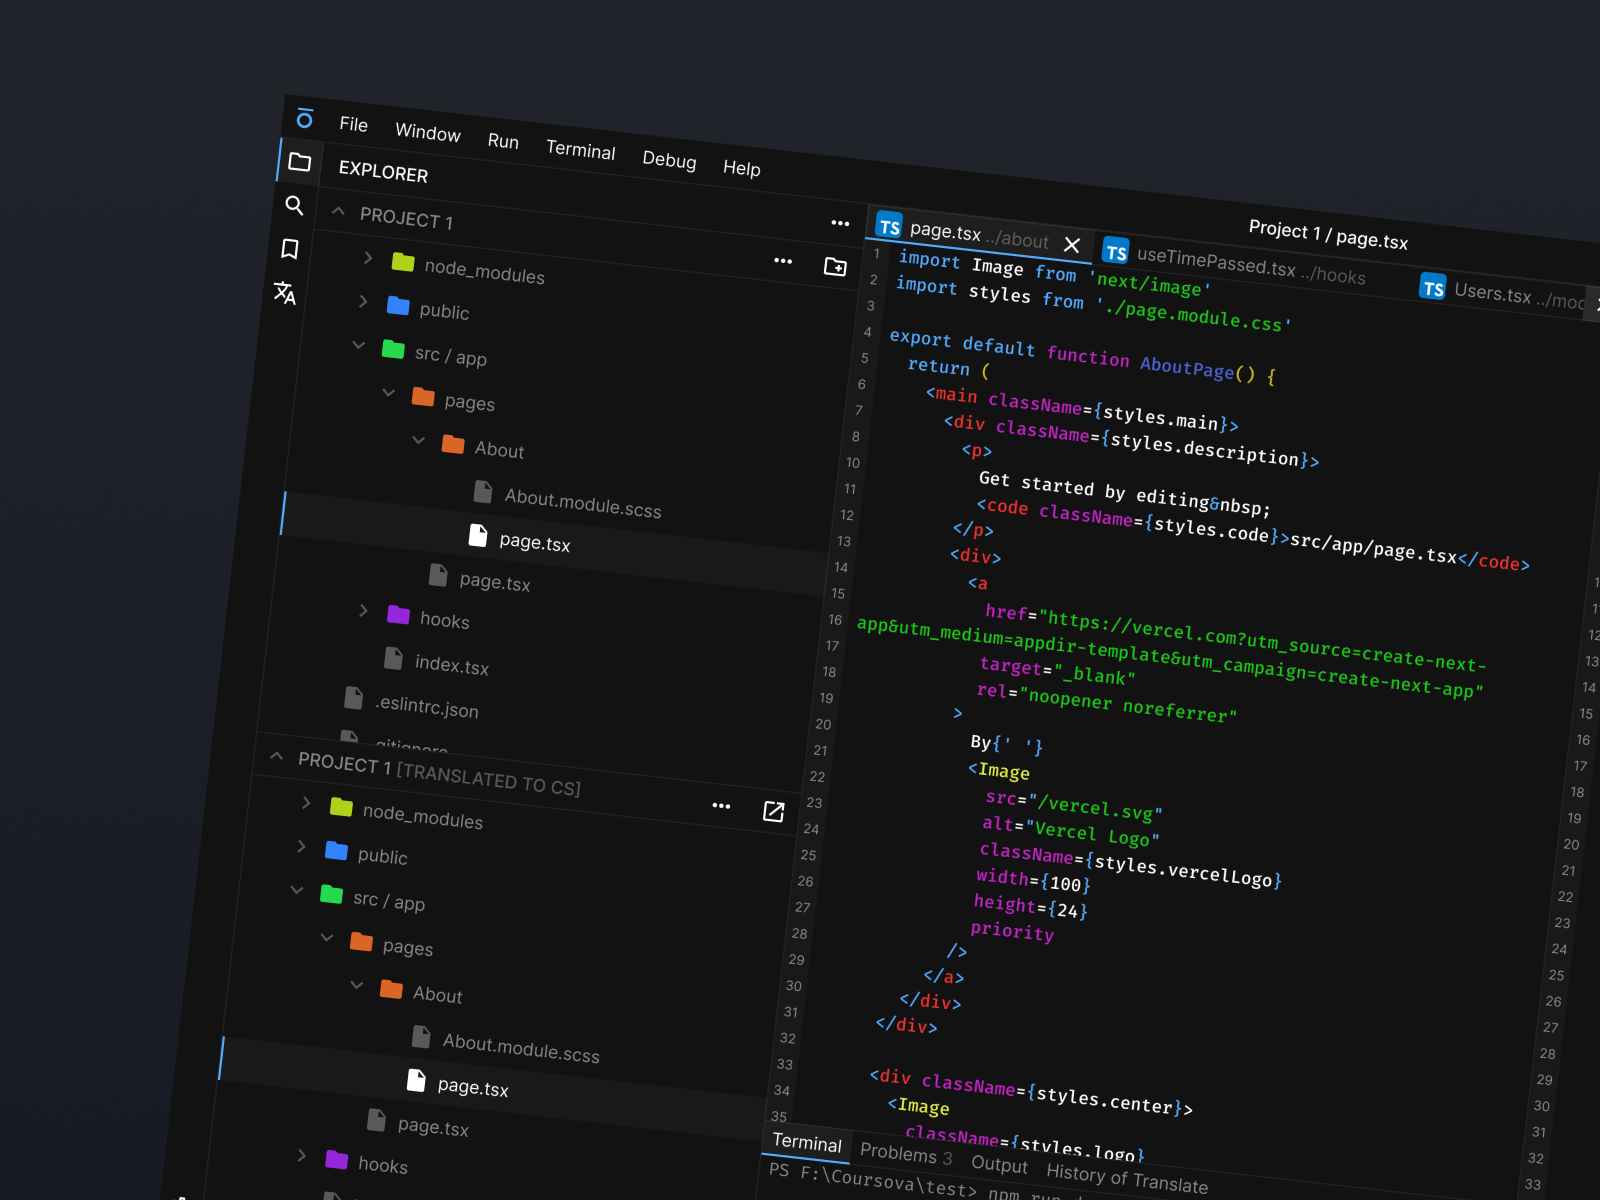Collapse the PROJECT 1 section
This screenshot has height=1200, width=1600.
tap(338, 211)
